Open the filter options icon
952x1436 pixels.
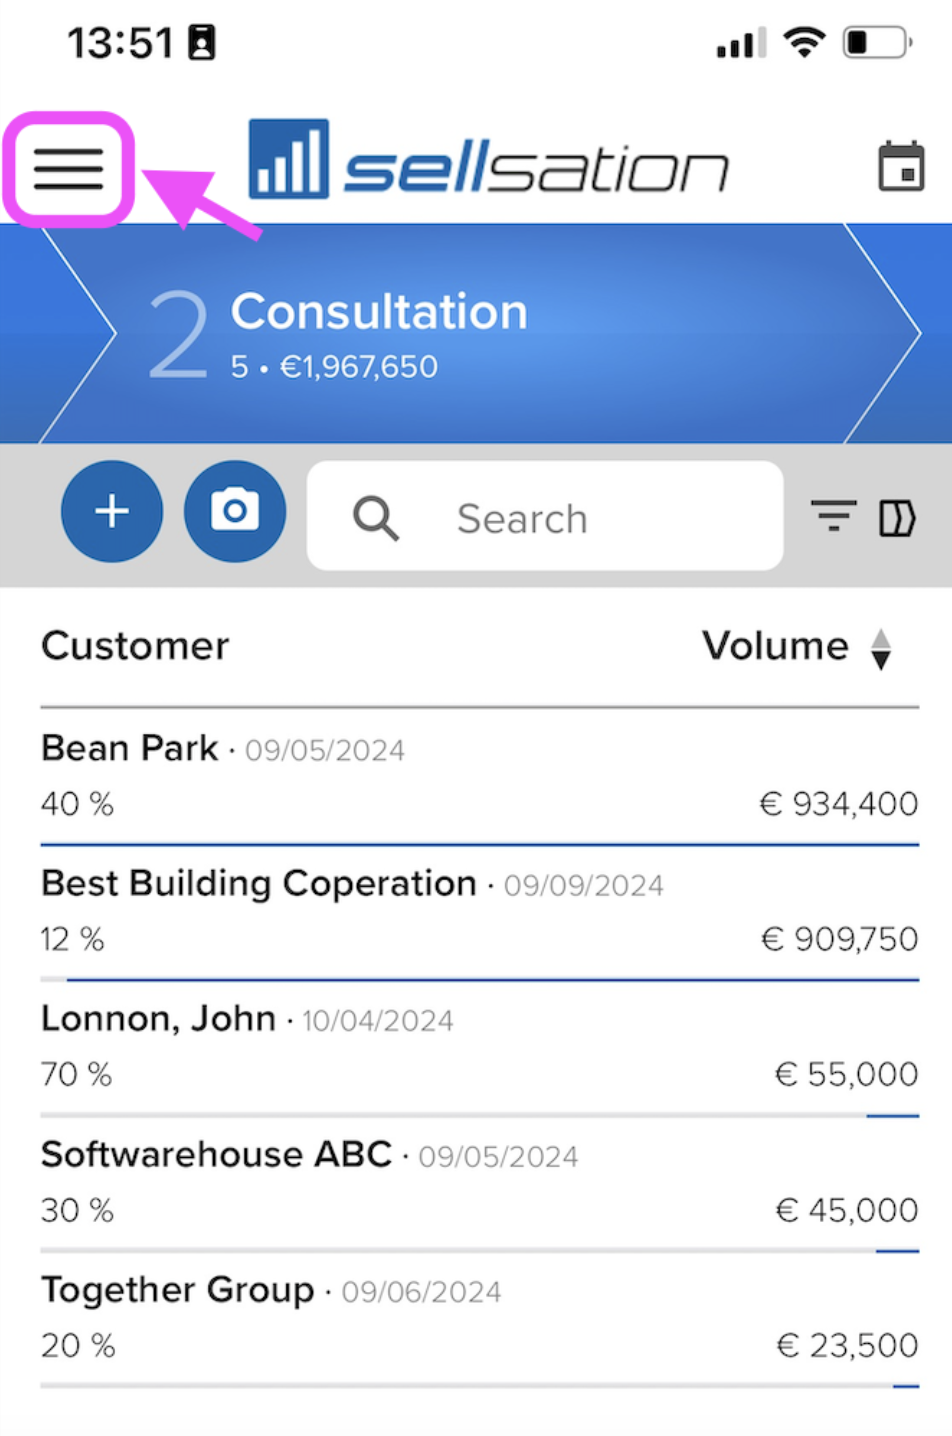click(833, 517)
